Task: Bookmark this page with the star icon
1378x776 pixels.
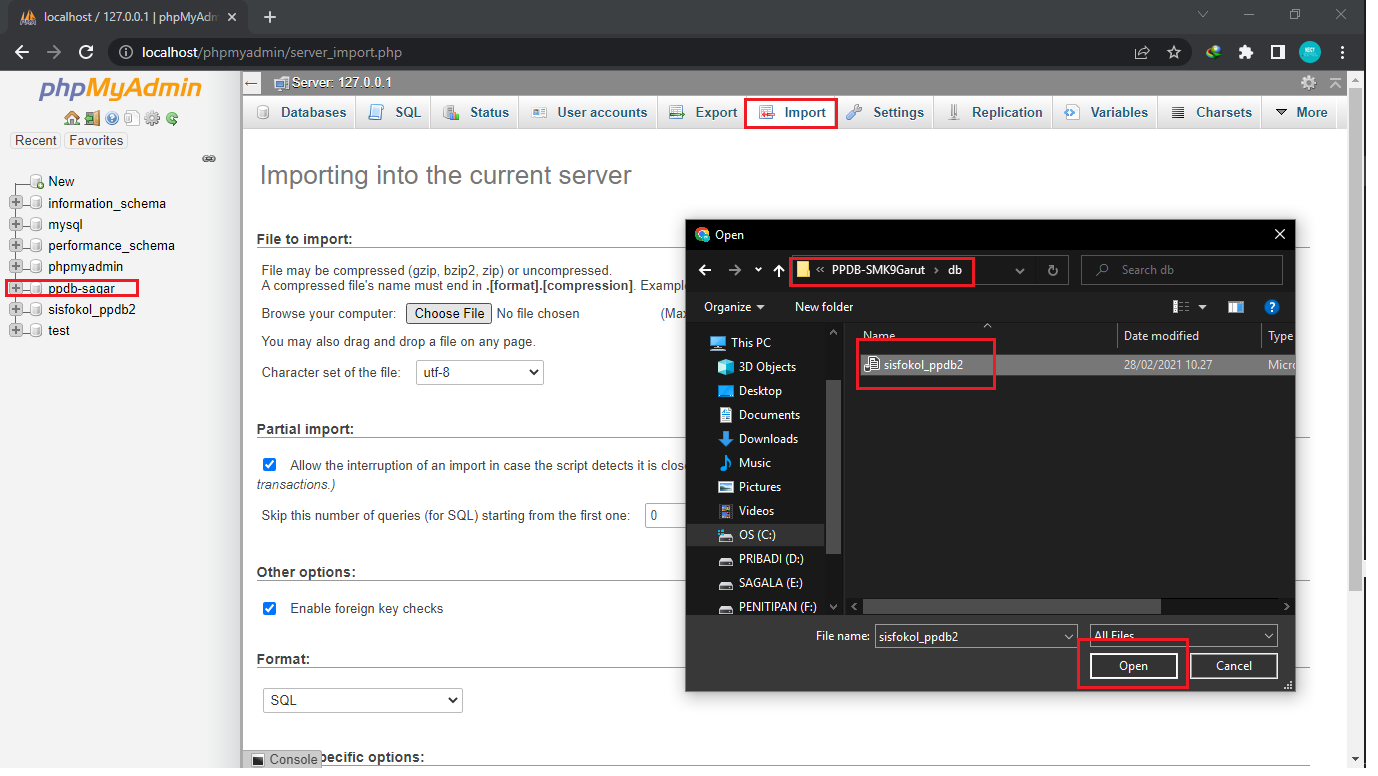Action: [x=1174, y=52]
